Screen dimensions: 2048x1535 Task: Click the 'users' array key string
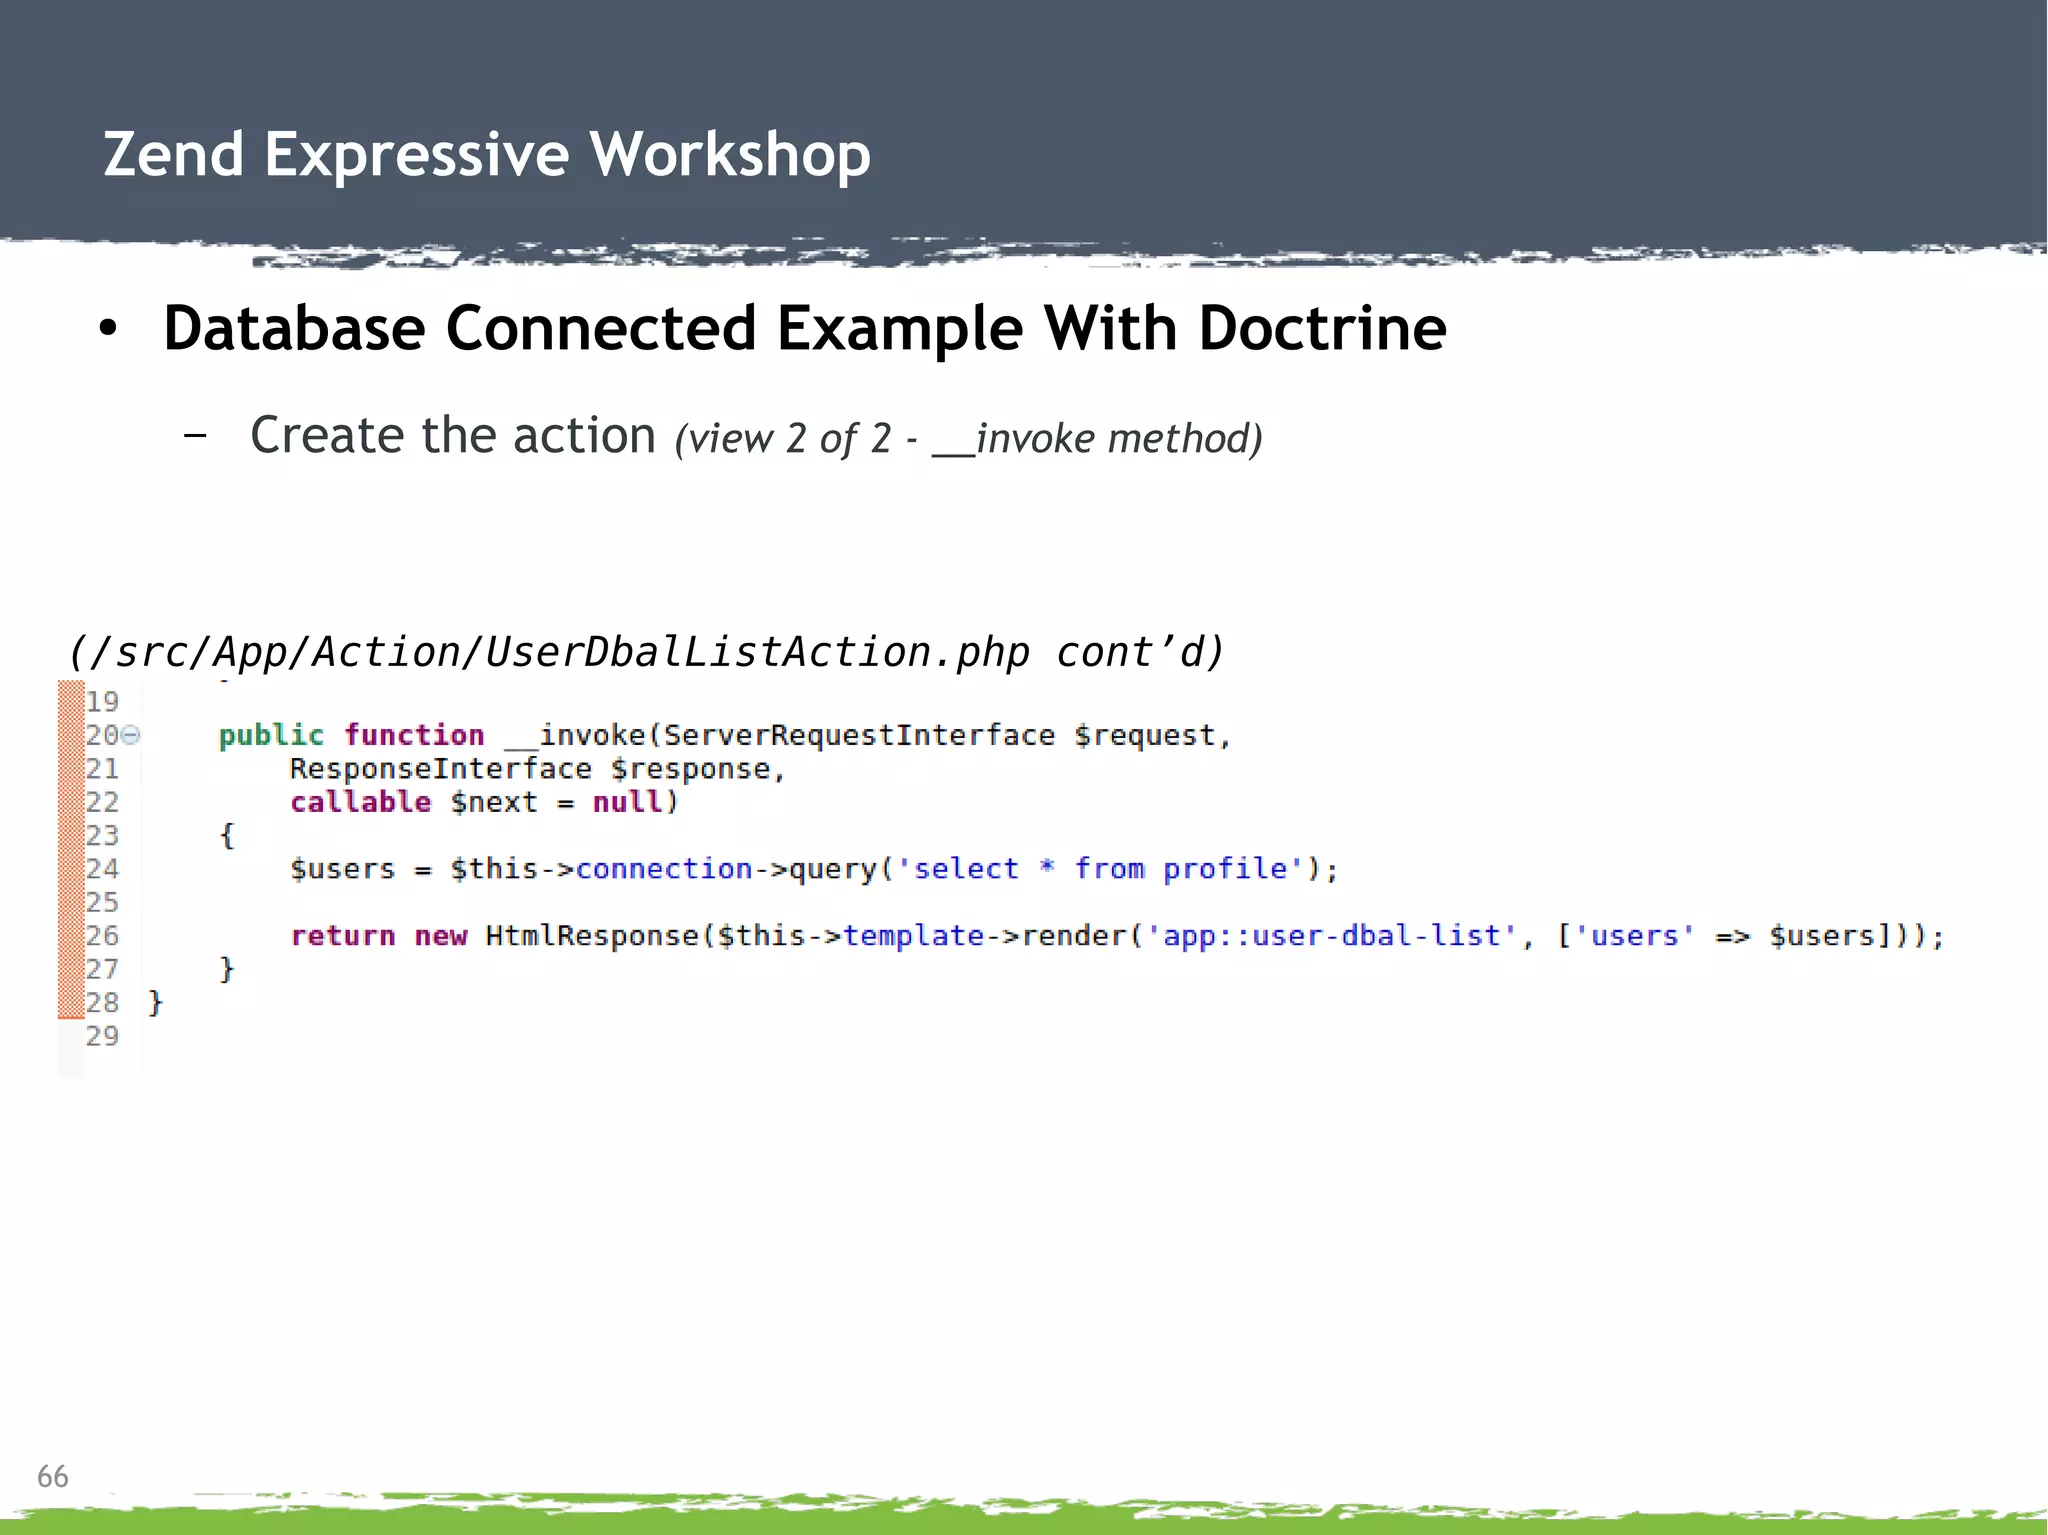click(1635, 936)
